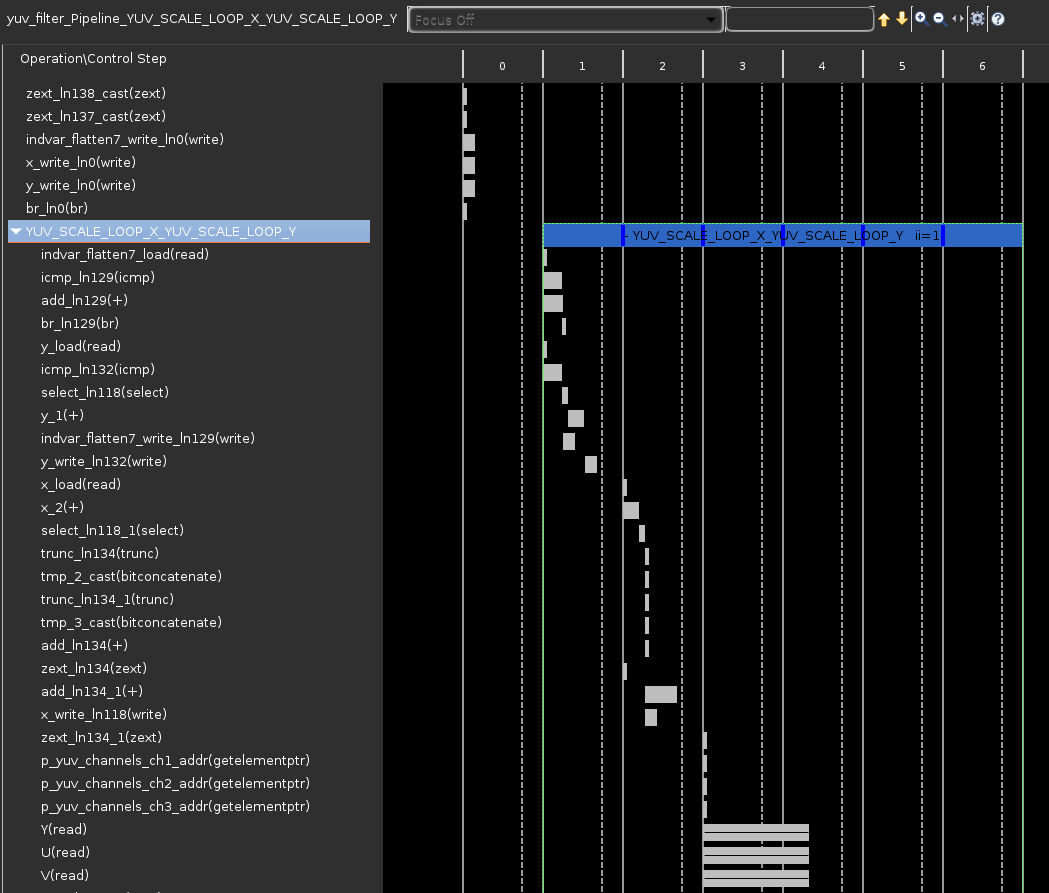Click the control step 6 column header
Screen dimensions: 1049x893
click(x=982, y=65)
